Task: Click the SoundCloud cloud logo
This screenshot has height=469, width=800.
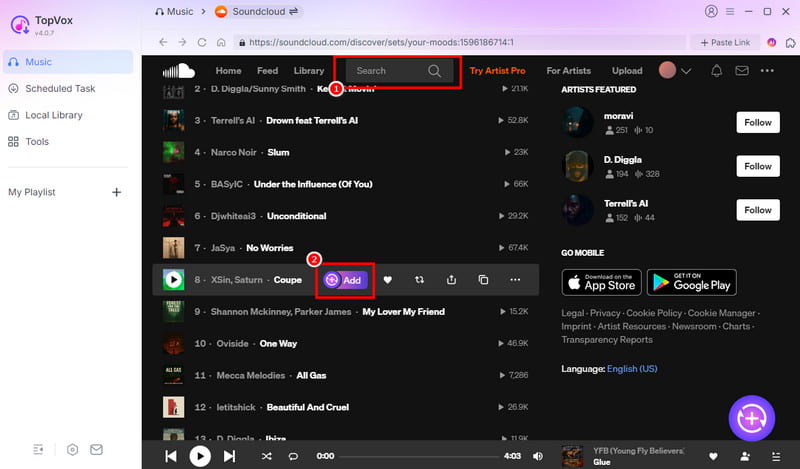Action: (179, 70)
